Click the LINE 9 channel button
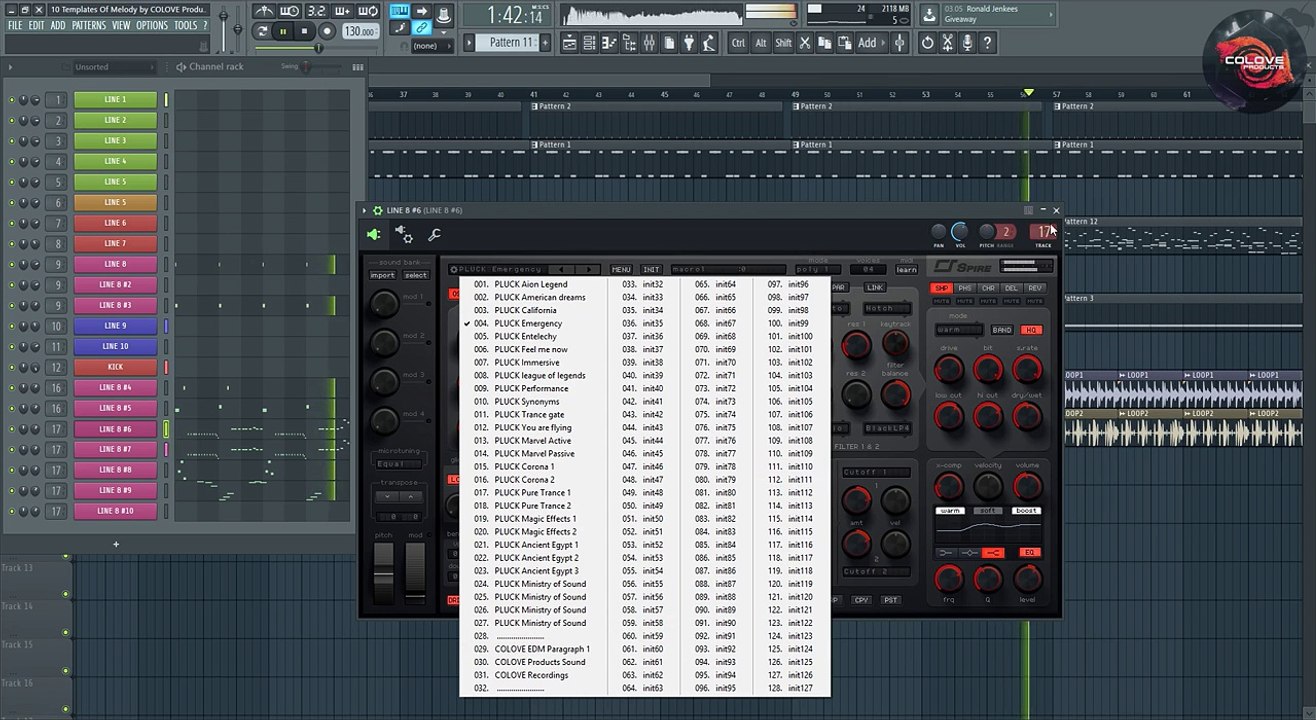The width and height of the screenshot is (1316, 720). (x=115, y=326)
